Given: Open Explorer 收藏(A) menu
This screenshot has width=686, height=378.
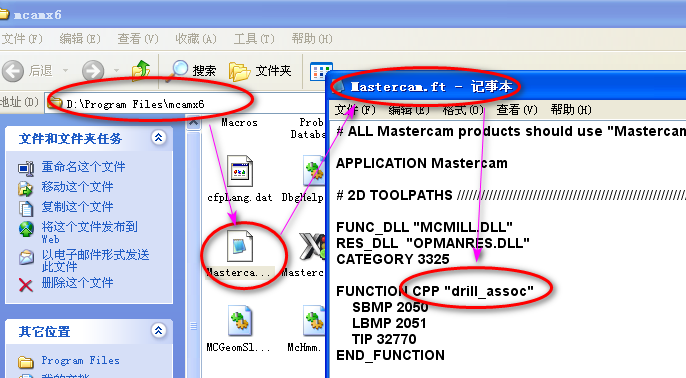Looking at the screenshot, I should click(196, 39).
